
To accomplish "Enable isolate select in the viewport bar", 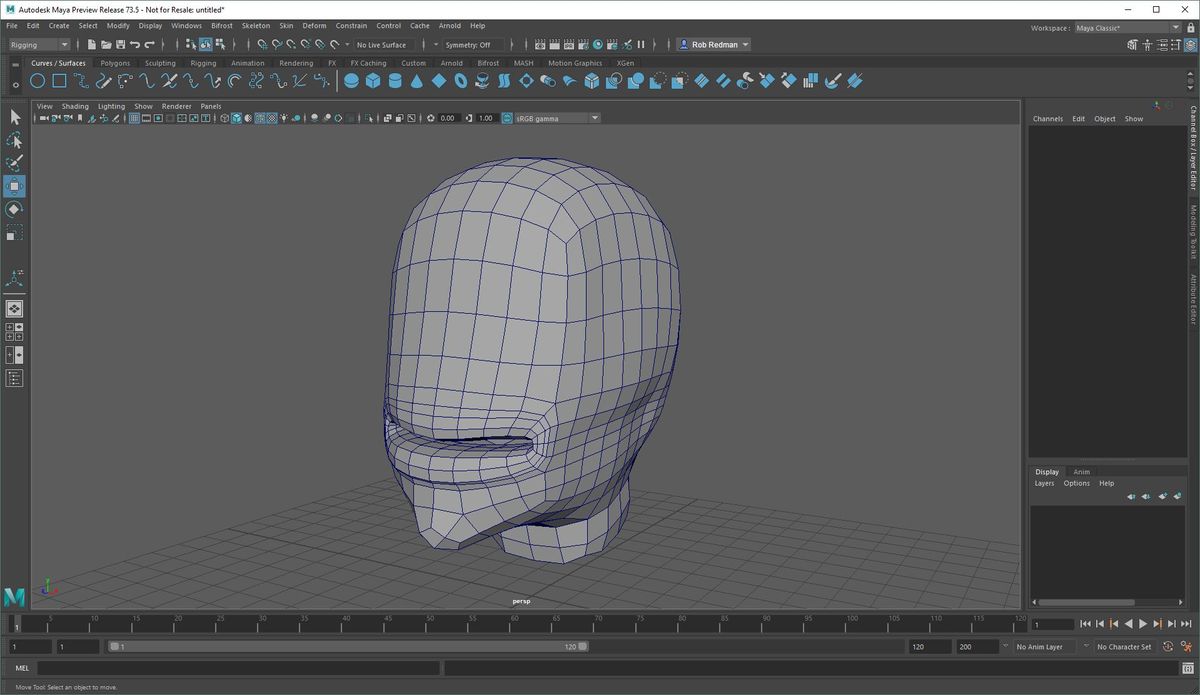I will pos(369,118).
